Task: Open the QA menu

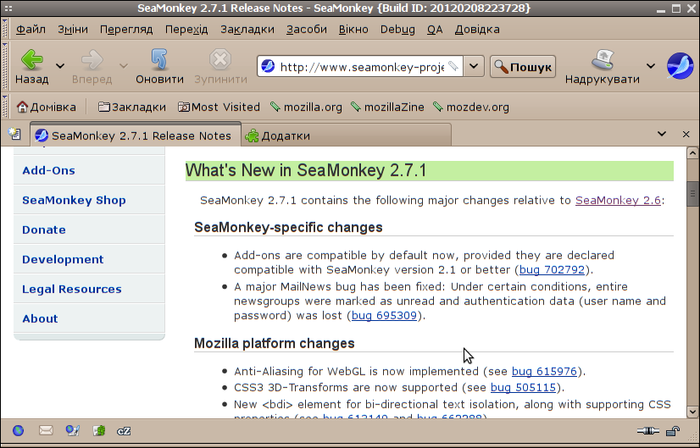Action: coord(435,29)
